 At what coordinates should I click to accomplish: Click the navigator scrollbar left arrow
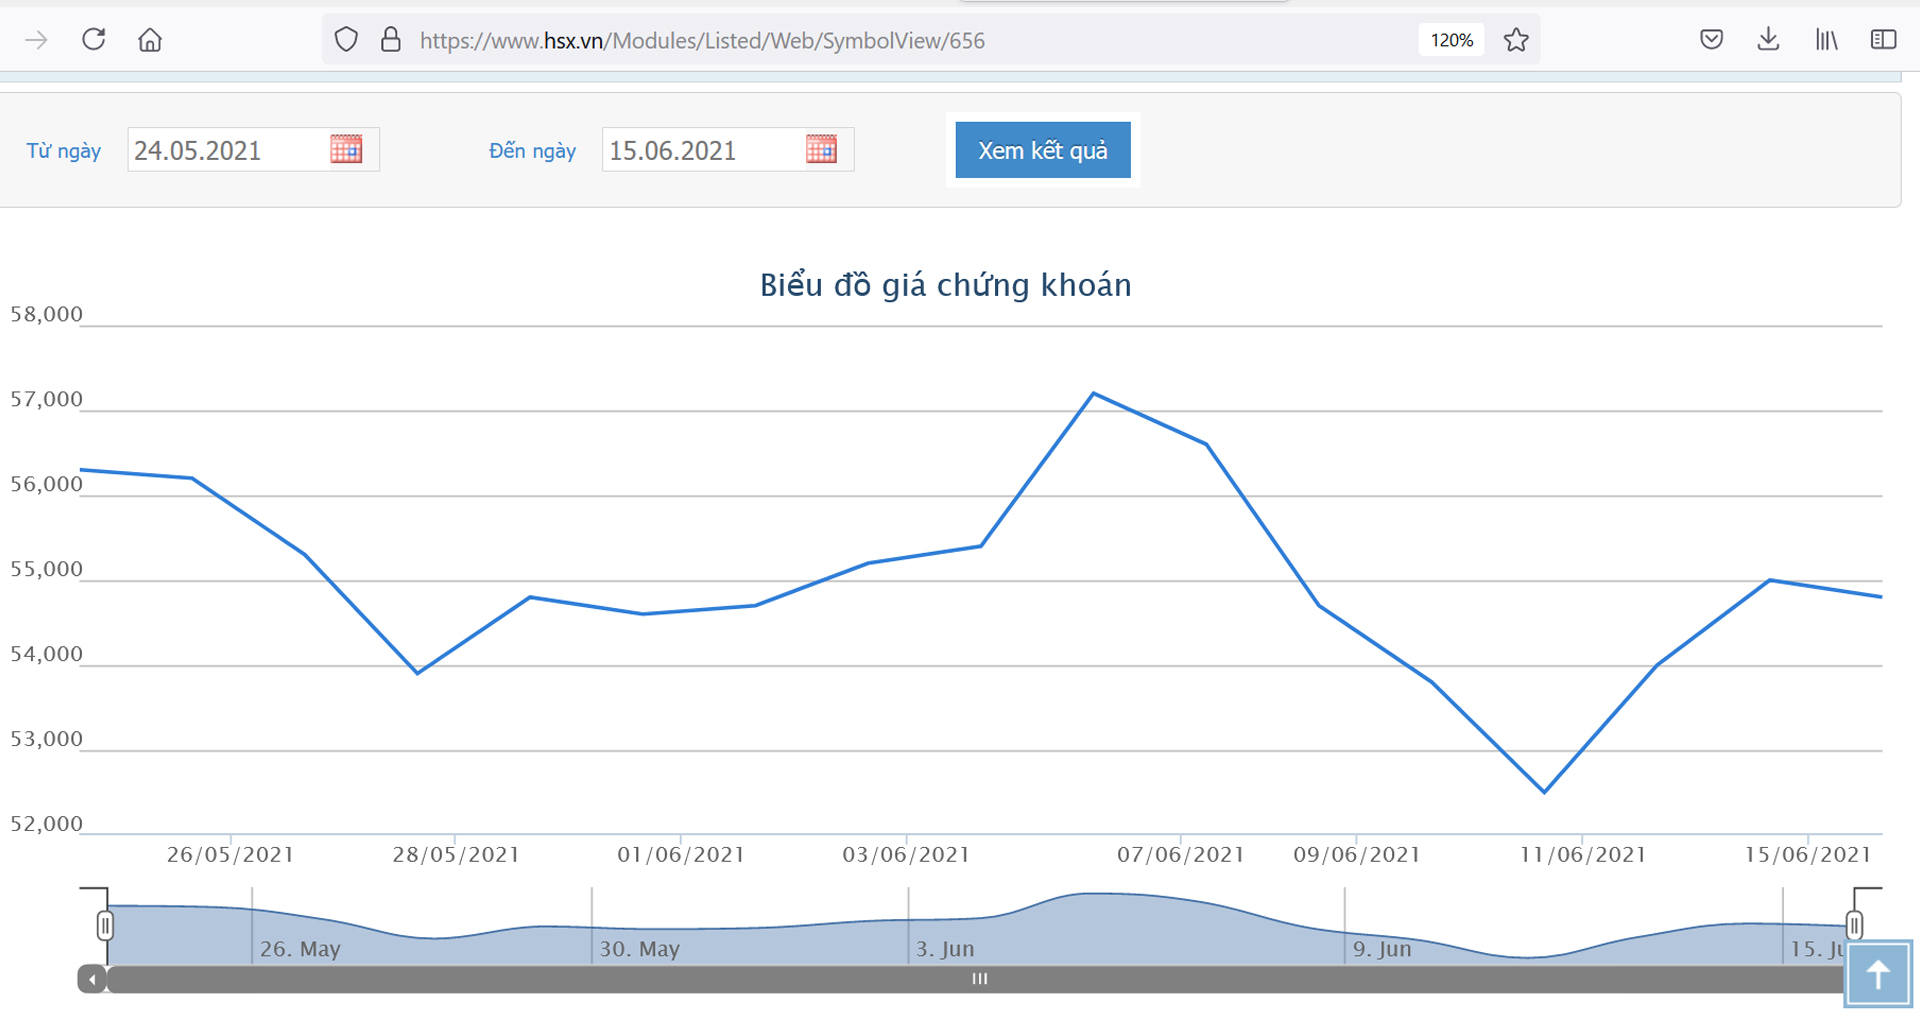click(x=92, y=979)
